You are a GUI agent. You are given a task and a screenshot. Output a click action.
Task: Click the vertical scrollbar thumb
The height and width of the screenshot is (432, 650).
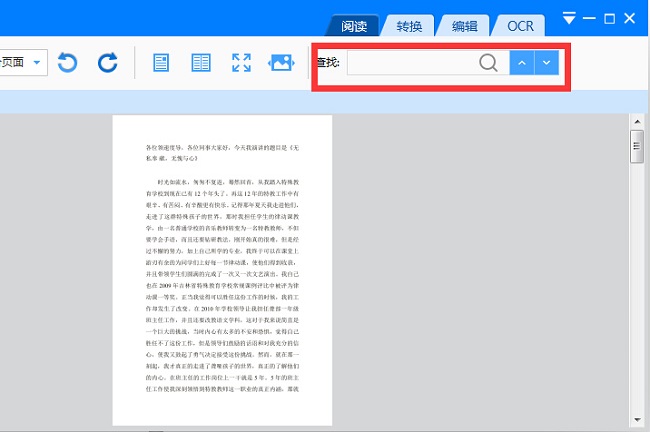(637, 146)
